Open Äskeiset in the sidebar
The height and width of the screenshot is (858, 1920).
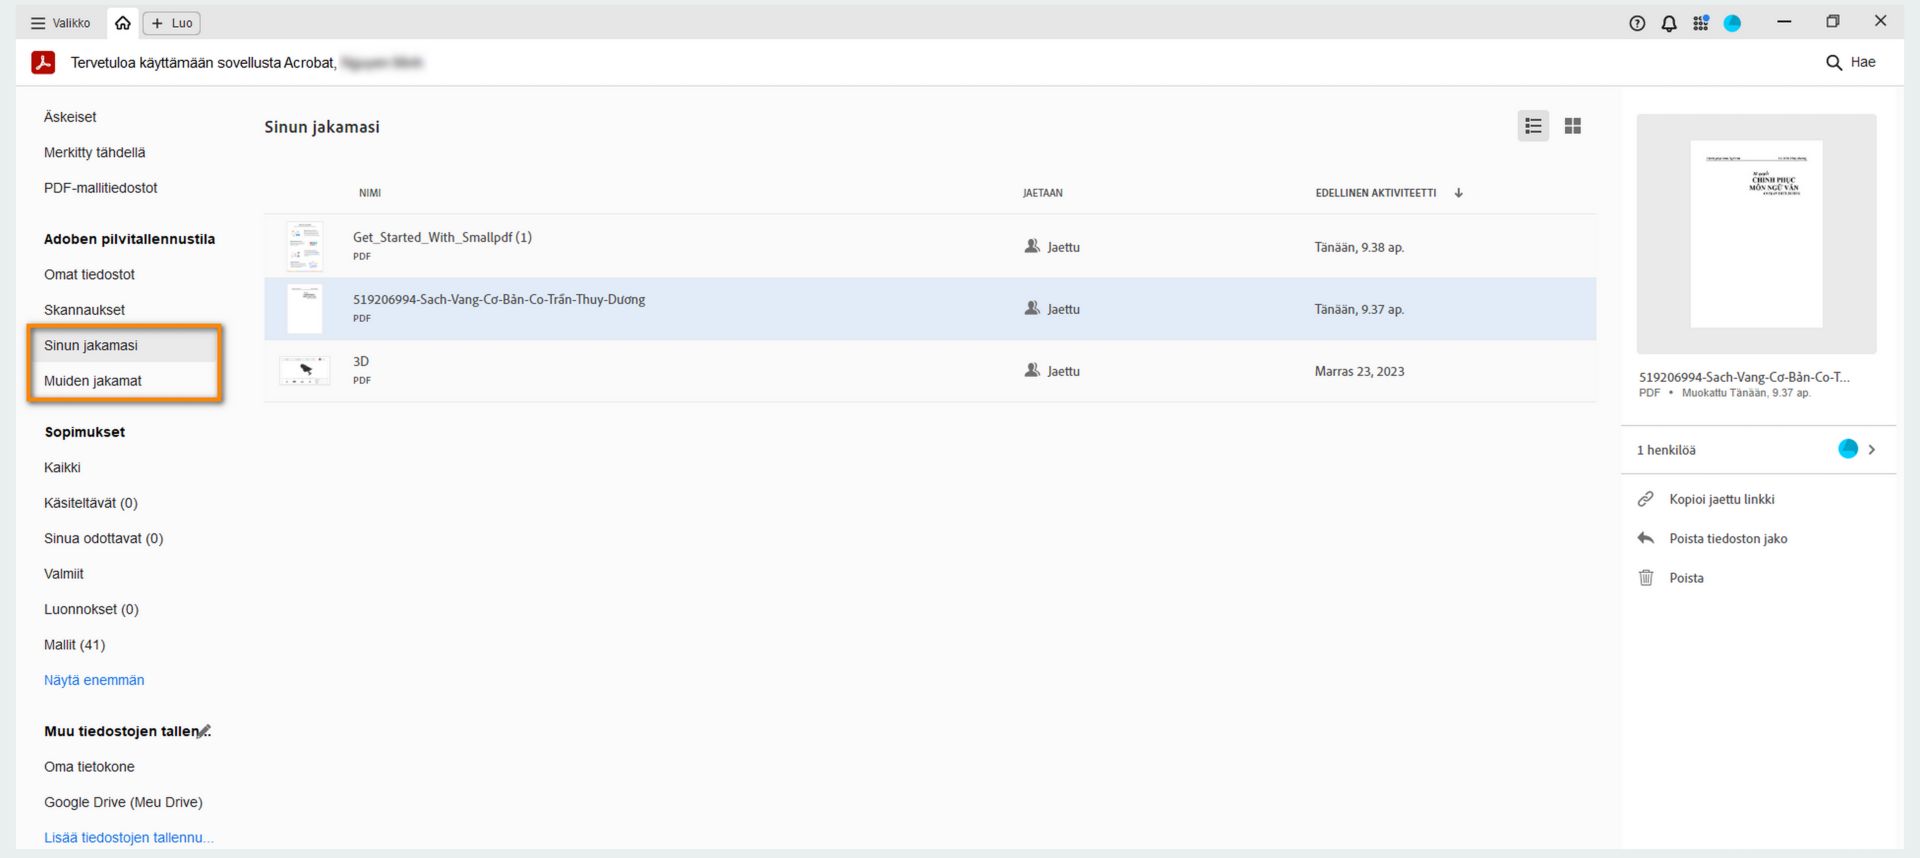click(70, 117)
